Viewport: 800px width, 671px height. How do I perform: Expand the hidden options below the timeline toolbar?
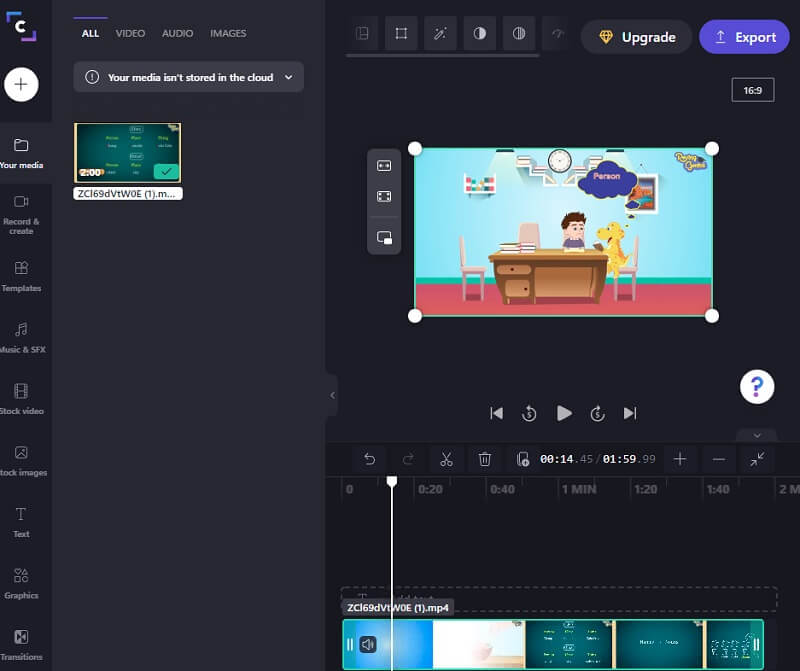coord(757,436)
